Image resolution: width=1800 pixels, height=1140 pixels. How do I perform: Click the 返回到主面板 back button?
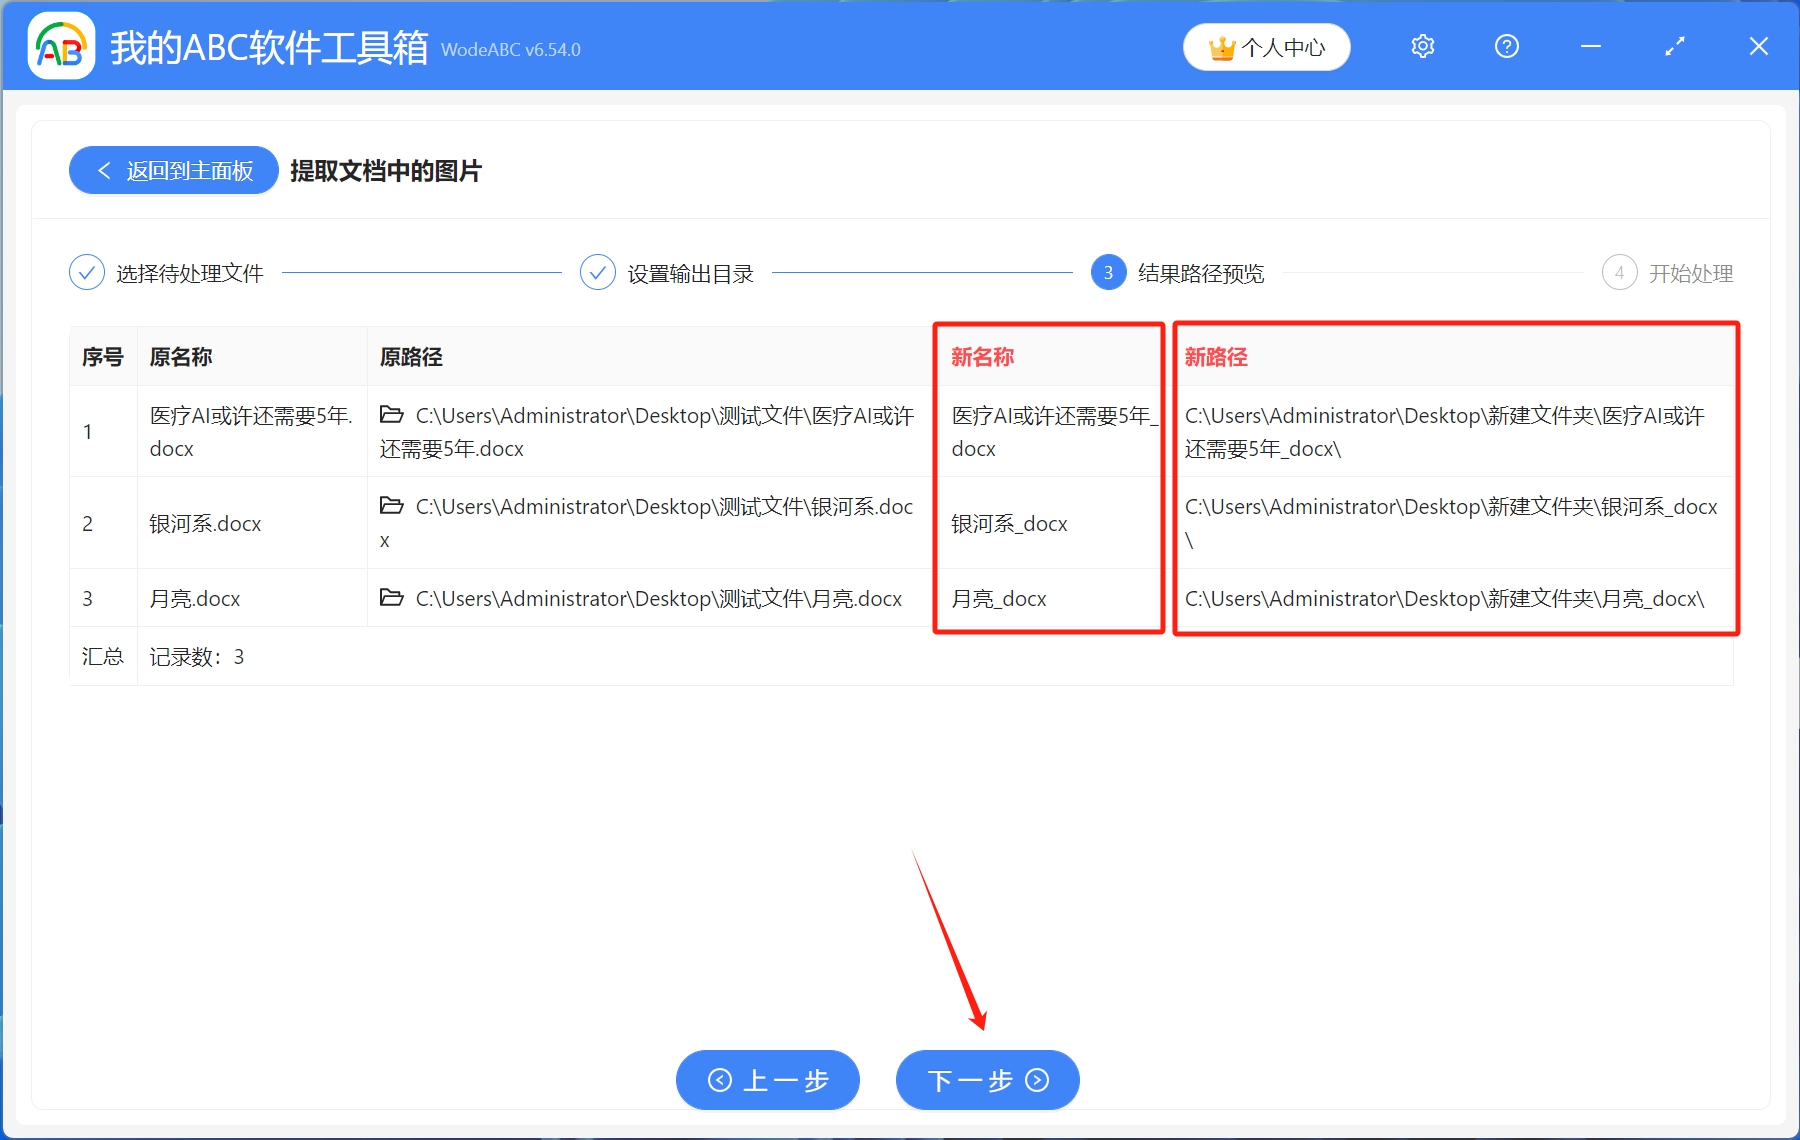point(172,170)
